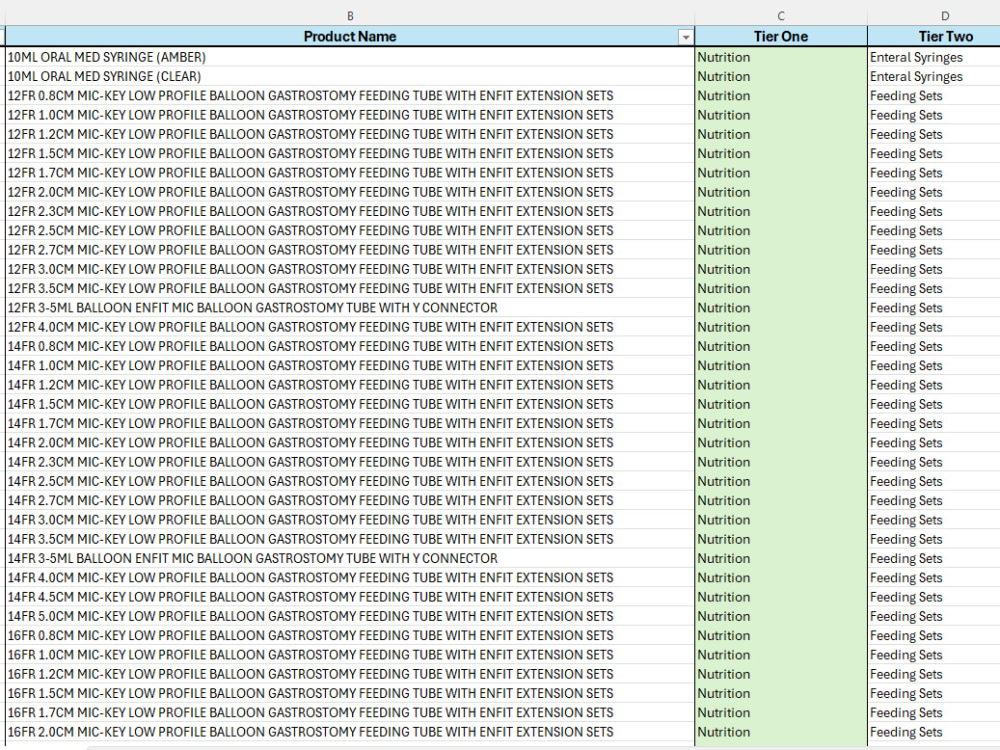Screen dimensions: 1000x750
Task: Select column B header
Action: tap(349, 16)
